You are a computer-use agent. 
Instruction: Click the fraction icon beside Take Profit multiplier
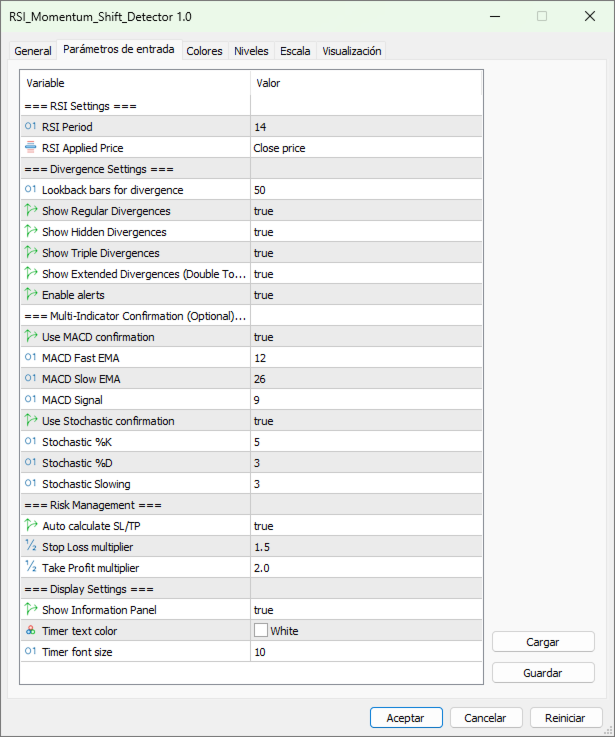click(31, 567)
